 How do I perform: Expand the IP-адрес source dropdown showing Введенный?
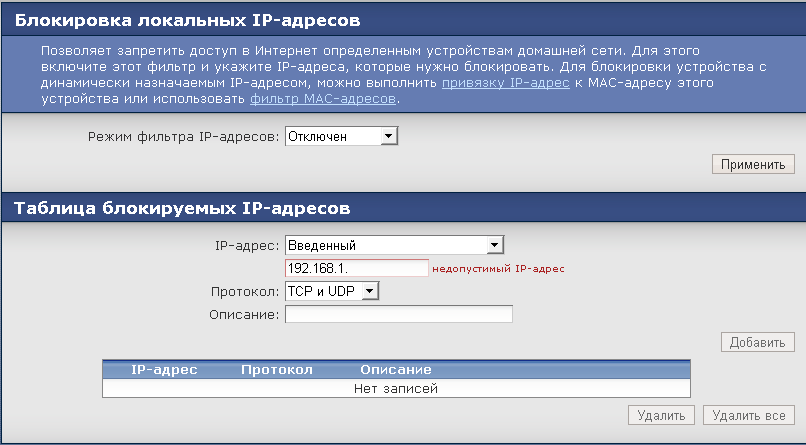[x=394, y=245]
